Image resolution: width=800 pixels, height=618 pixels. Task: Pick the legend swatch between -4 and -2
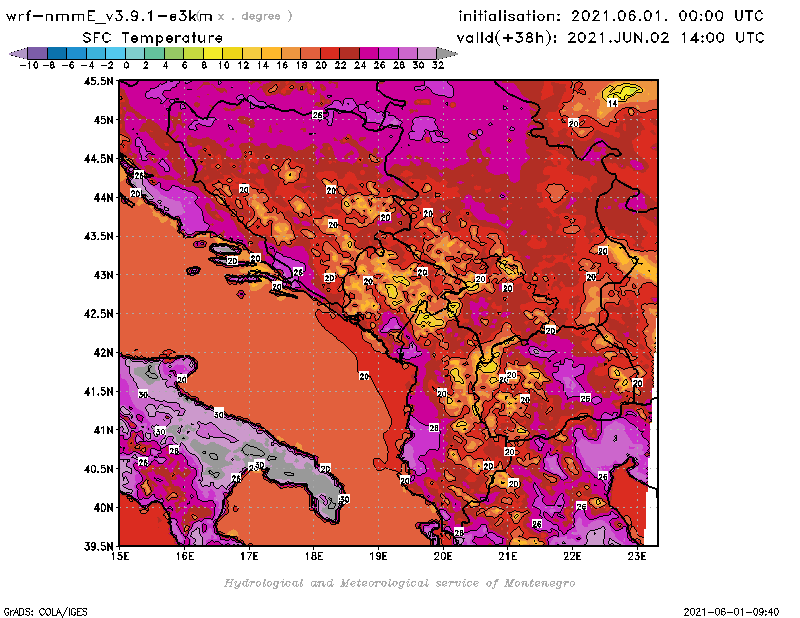95,53
